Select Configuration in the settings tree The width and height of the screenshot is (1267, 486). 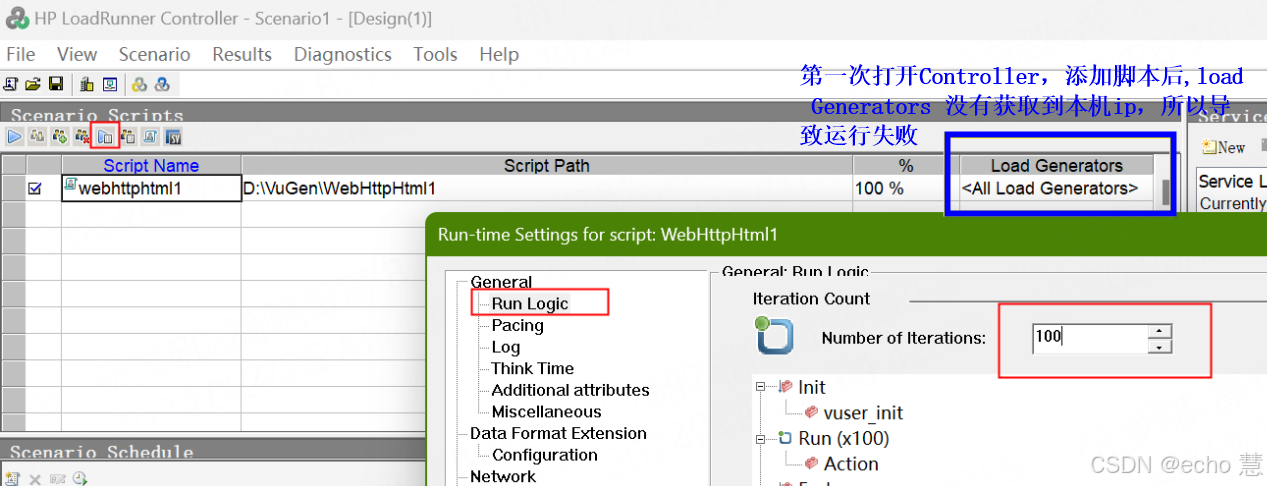tap(544, 454)
